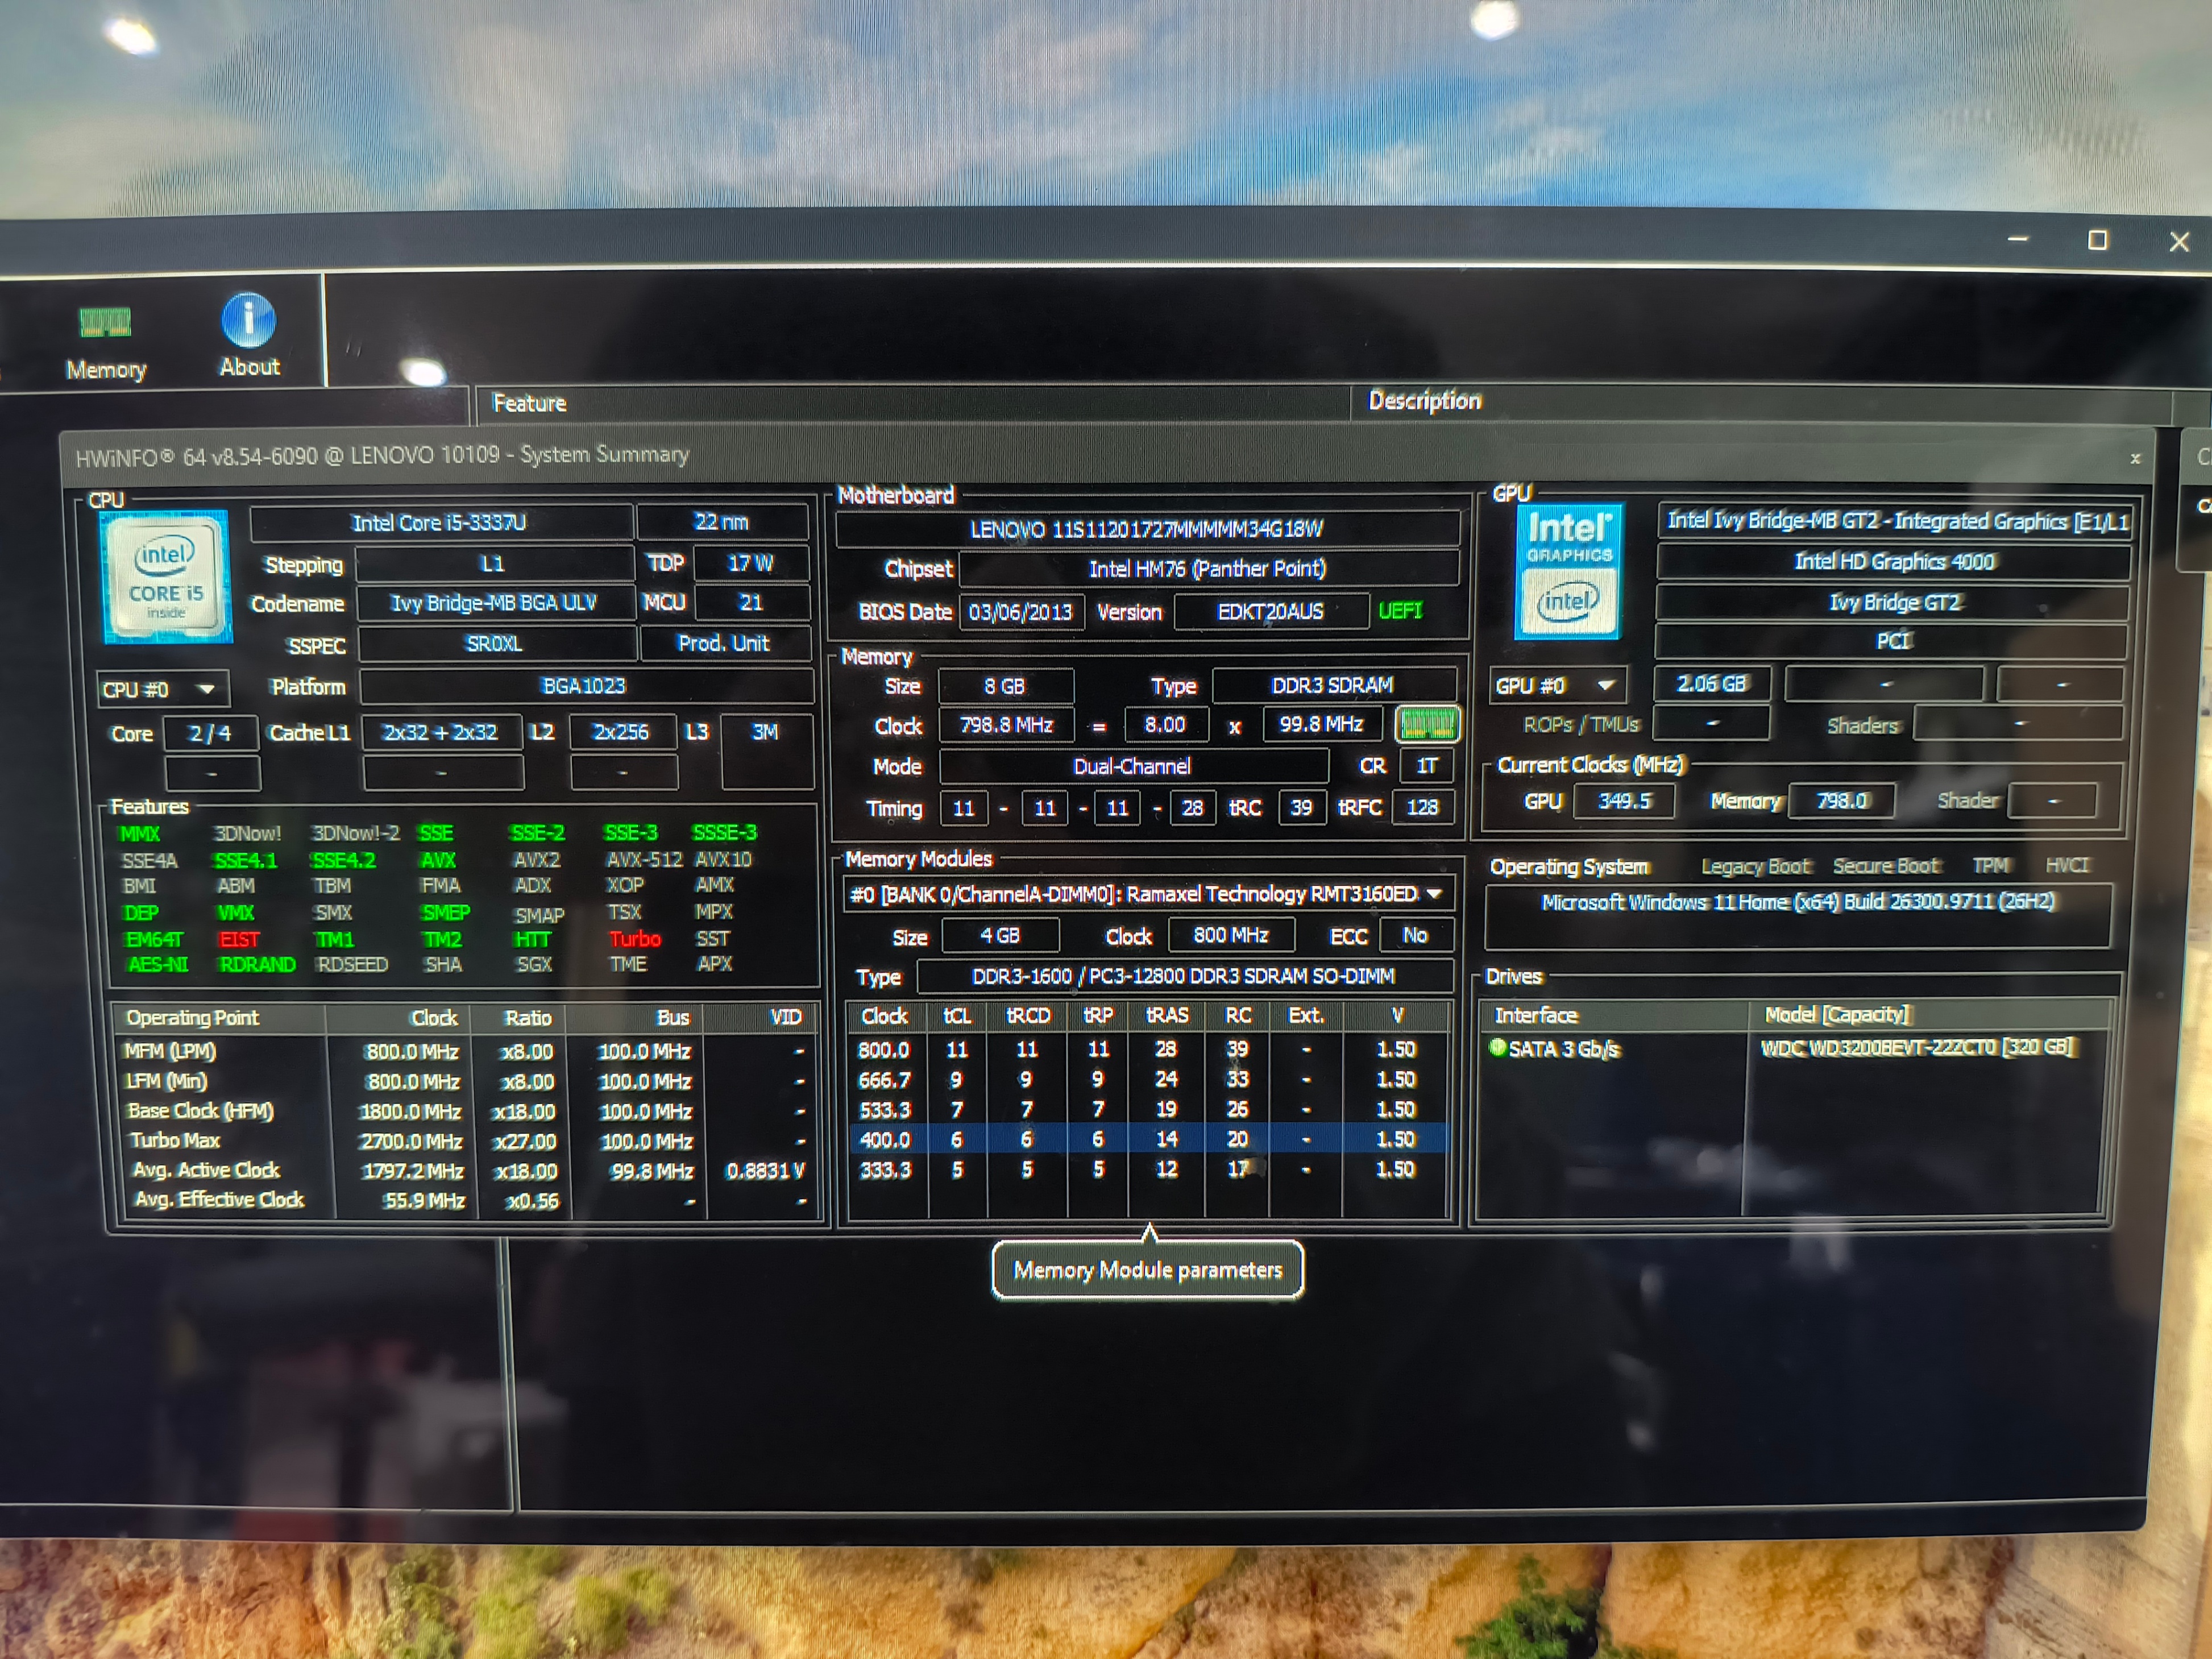Click the Intel Core i5 CPU logo
This screenshot has height=1659, width=2212.
click(x=166, y=578)
